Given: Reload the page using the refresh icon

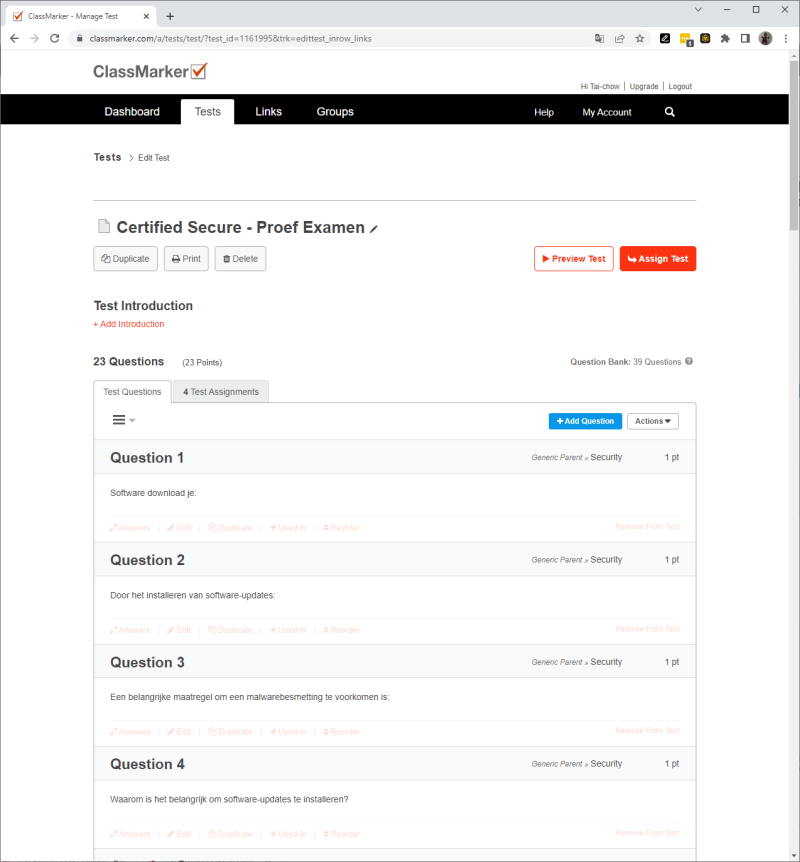Looking at the screenshot, I should pyautogui.click(x=56, y=38).
